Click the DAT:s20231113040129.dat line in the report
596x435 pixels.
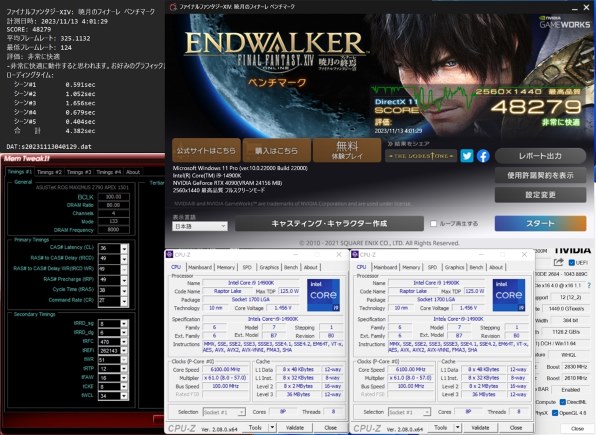[x=49, y=147]
